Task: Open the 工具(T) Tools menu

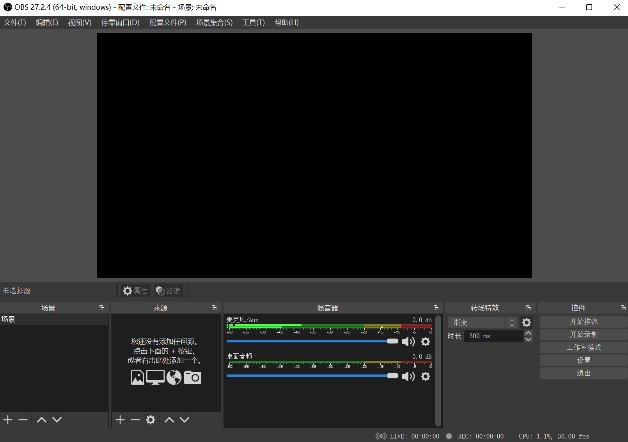Action: (254, 22)
